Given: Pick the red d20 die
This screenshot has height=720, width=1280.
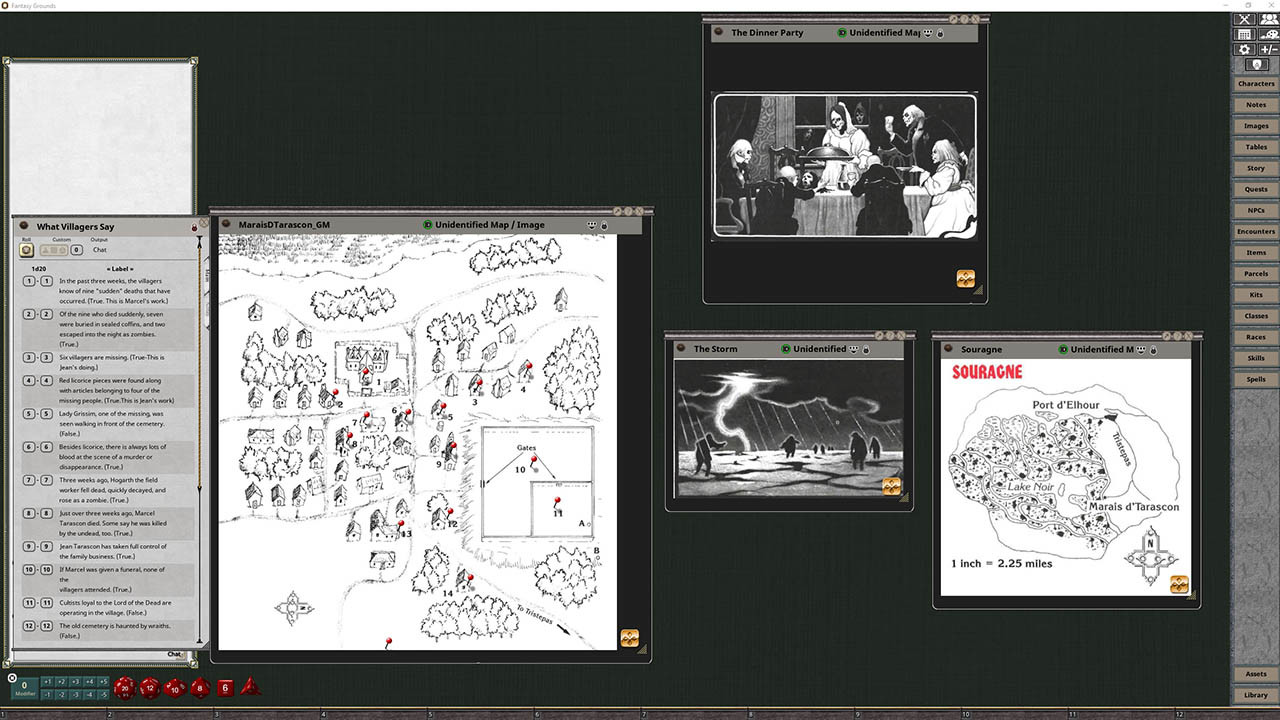Looking at the screenshot, I should pos(125,687).
